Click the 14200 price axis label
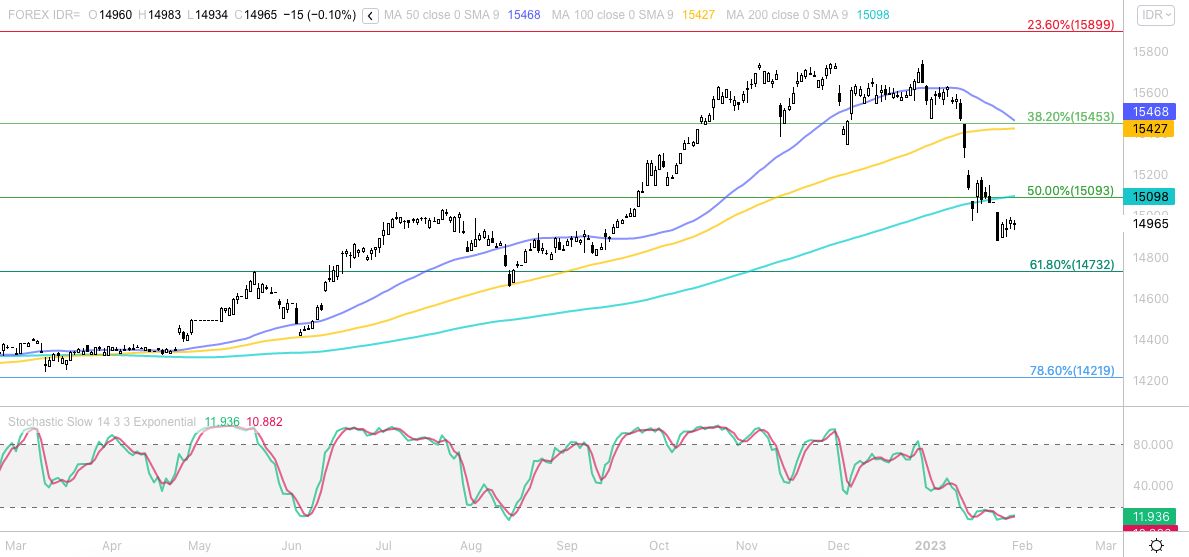1189x557 pixels. (1150, 380)
